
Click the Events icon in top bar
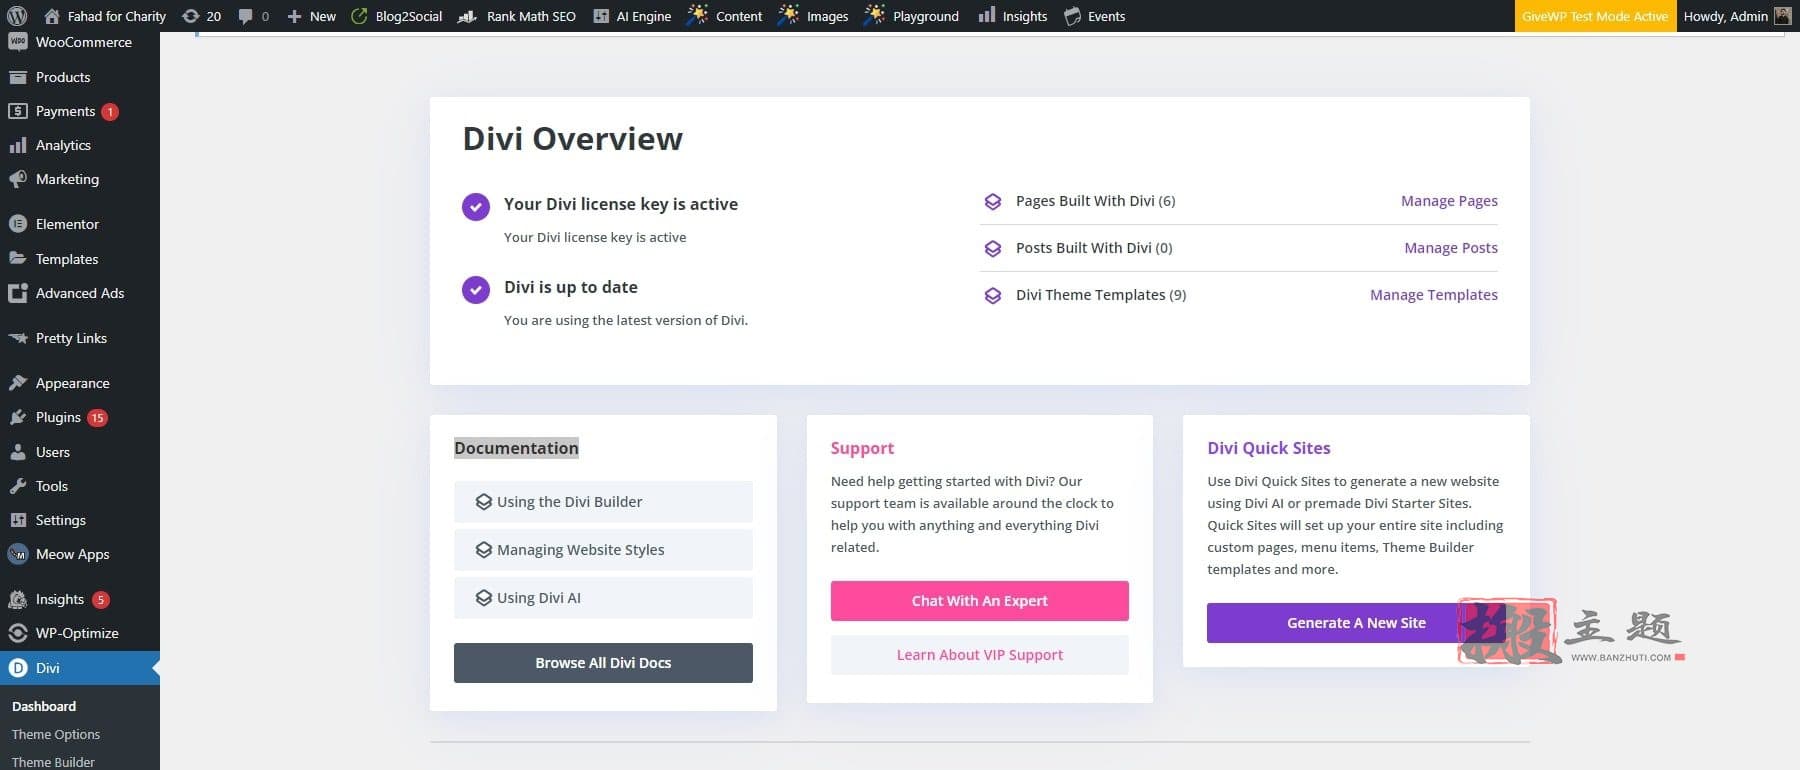1072,16
